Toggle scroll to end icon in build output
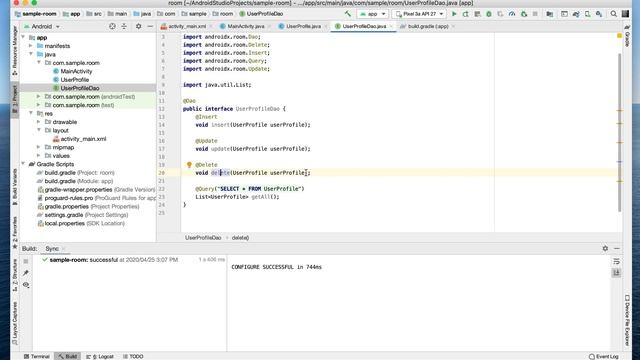The height and width of the screenshot is (360, 640). coord(616,273)
